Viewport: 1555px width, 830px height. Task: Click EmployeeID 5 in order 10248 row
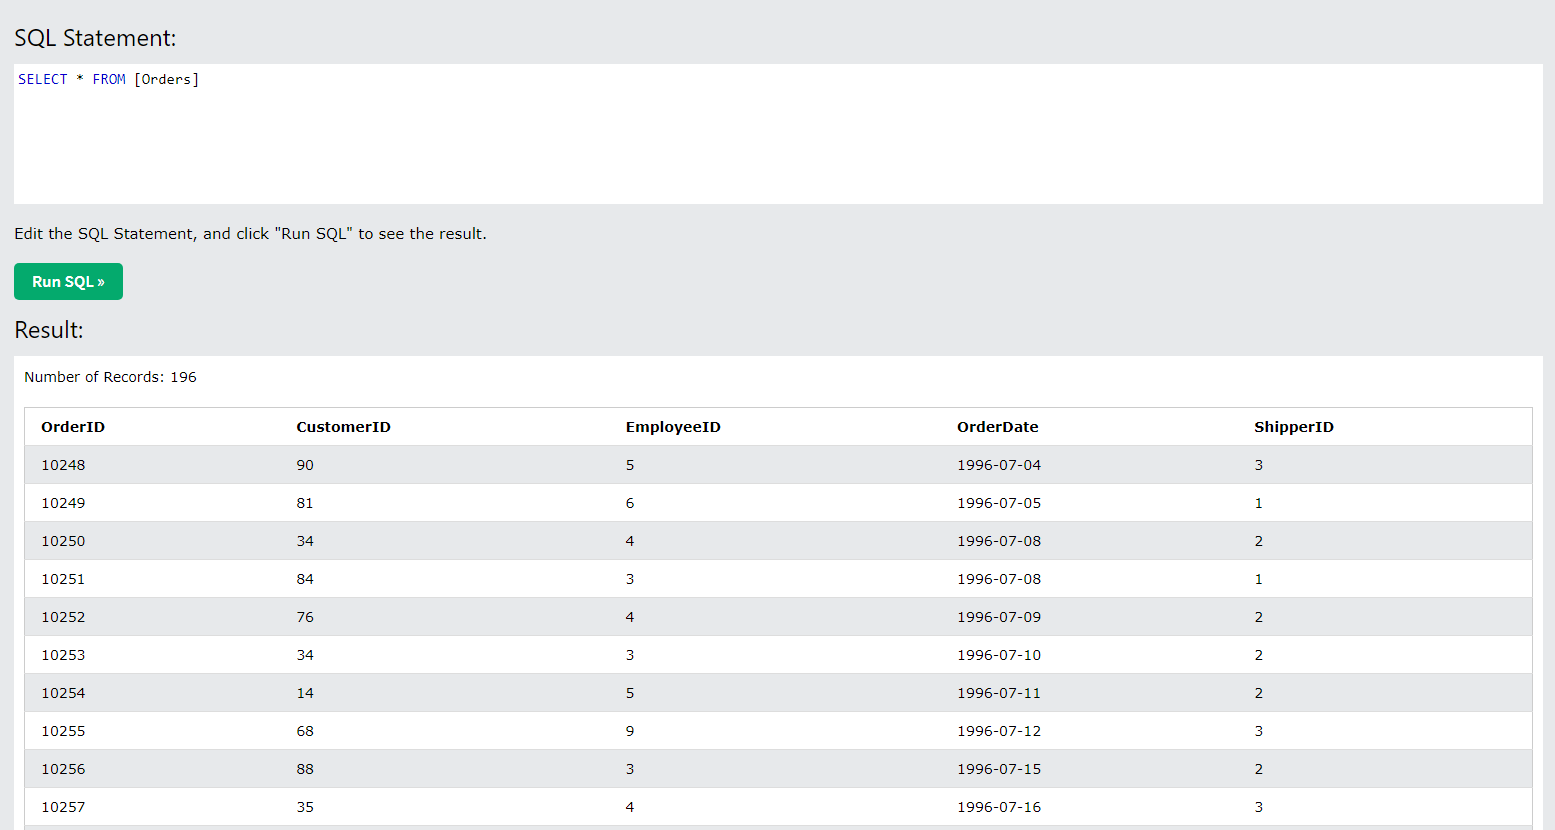point(630,465)
